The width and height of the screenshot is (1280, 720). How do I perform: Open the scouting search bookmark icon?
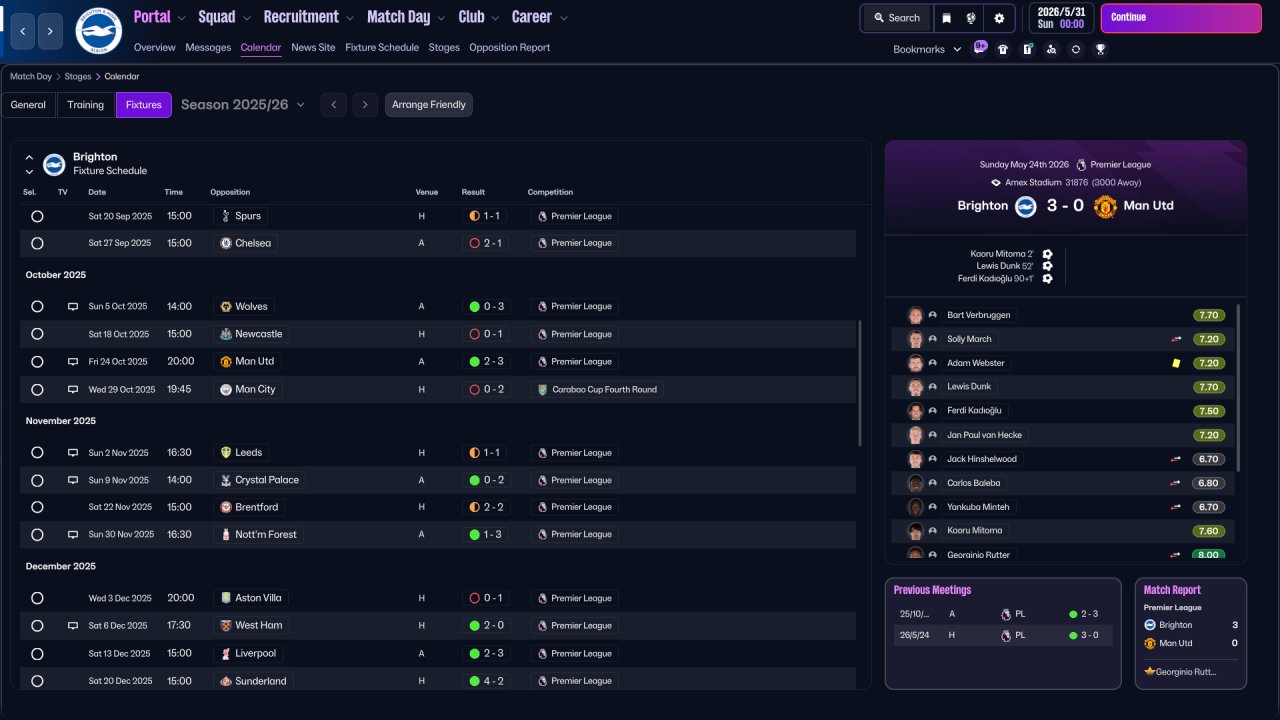(x=1051, y=49)
